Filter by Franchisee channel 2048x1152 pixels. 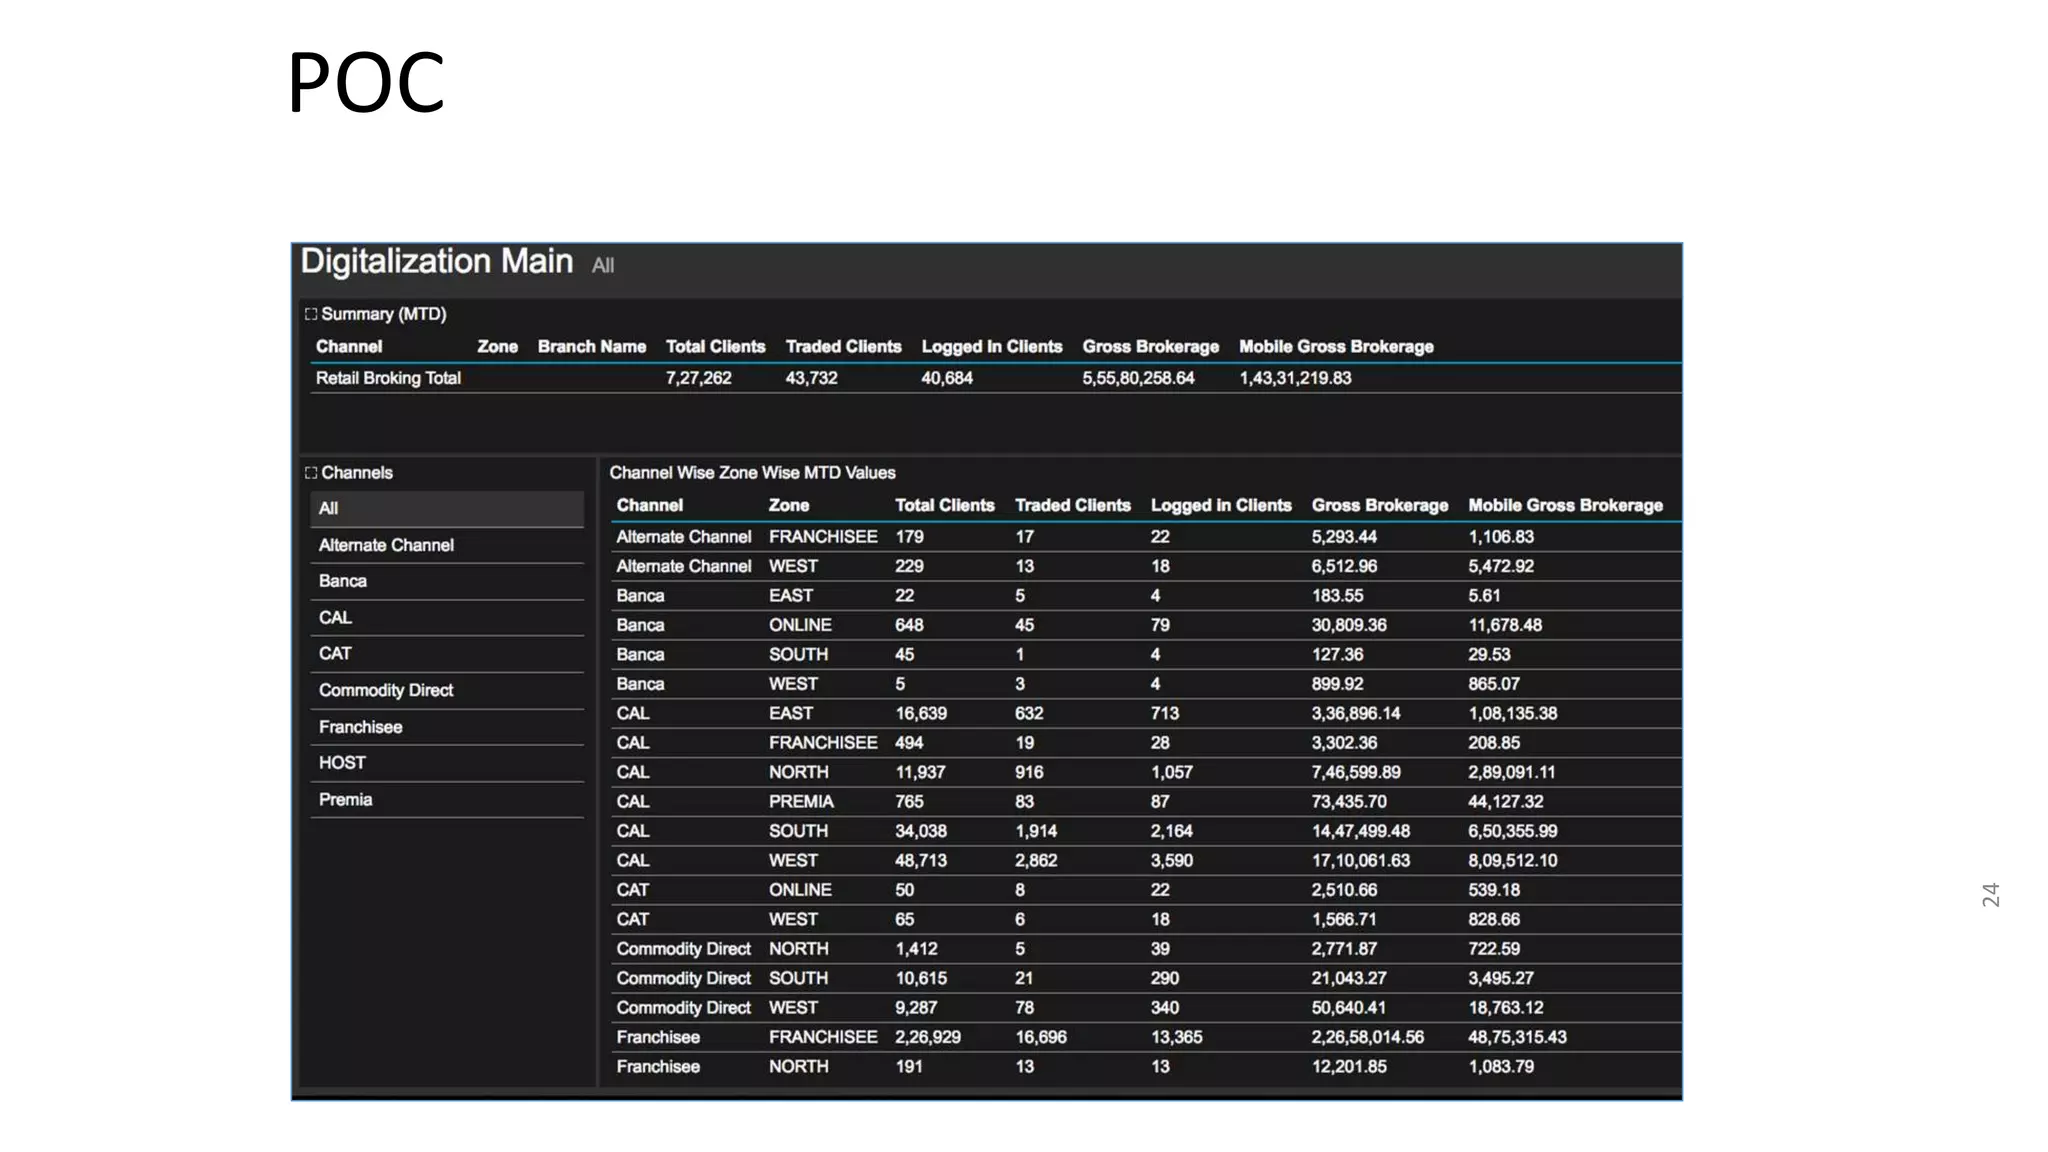360,727
